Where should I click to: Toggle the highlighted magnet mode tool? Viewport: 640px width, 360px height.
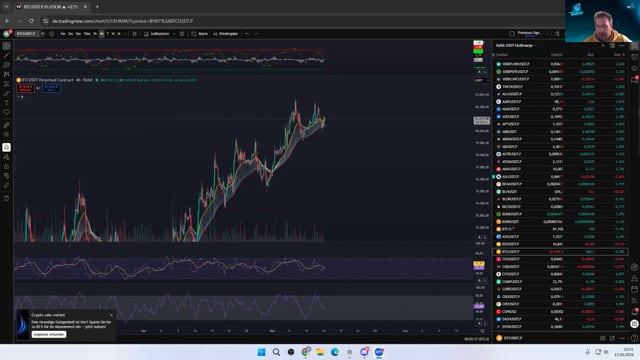7,147
